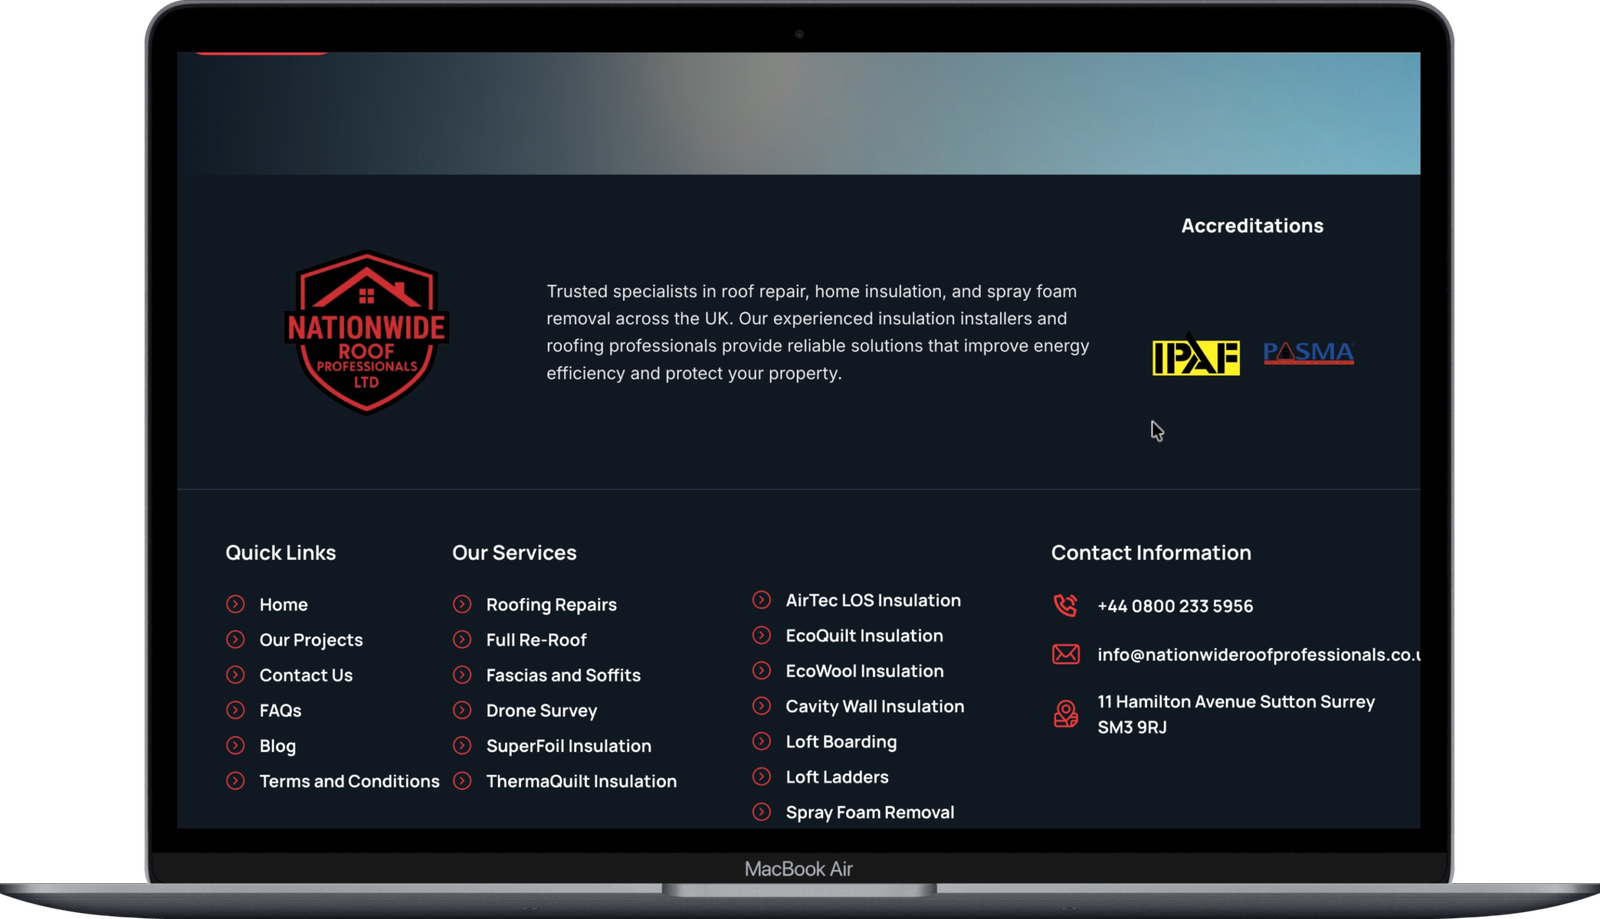
Task: Click the Accreditations heading
Action: 1252,226
